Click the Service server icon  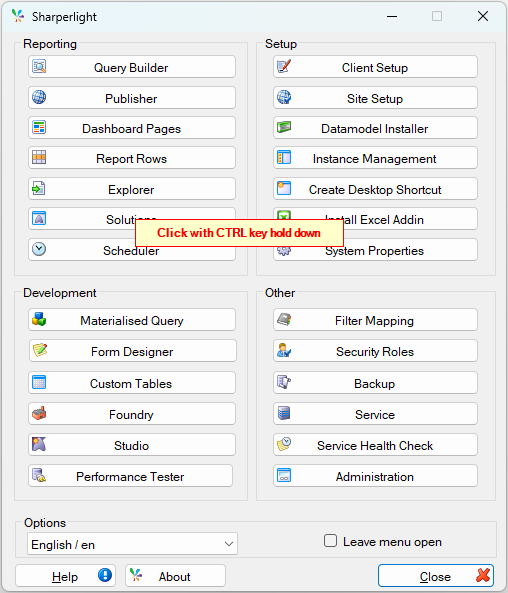coord(284,413)
